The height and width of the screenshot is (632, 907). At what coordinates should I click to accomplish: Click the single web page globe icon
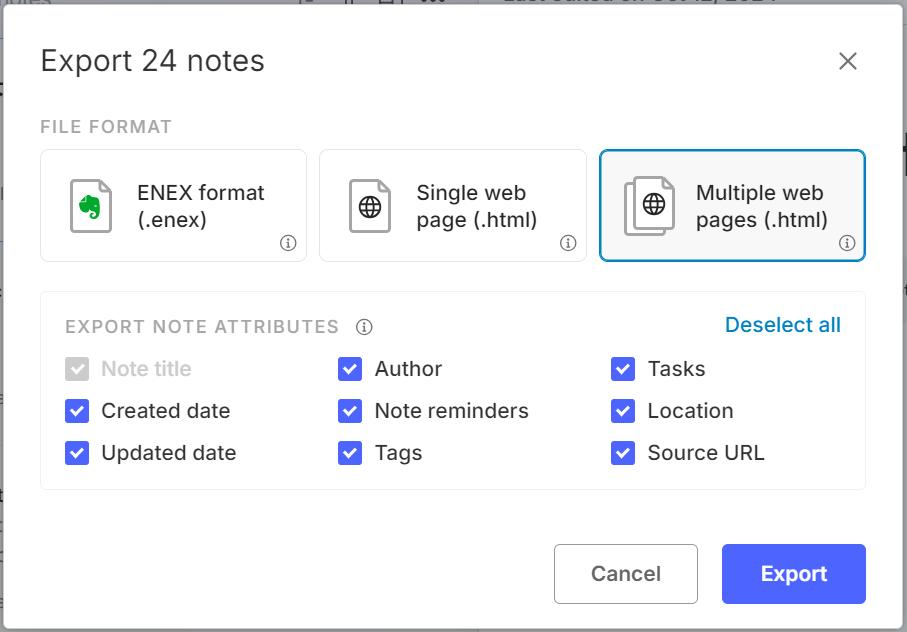(370, 206)
